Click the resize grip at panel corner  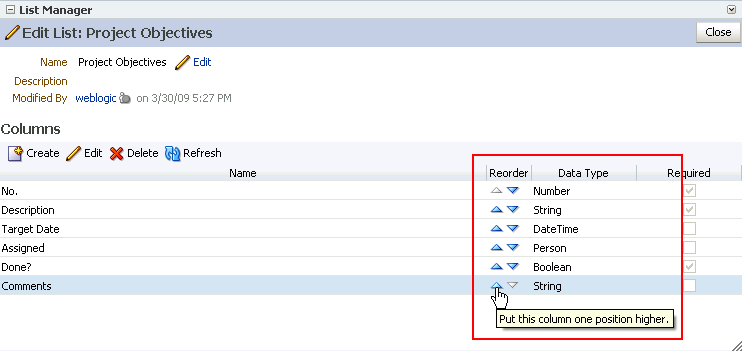[736, 346]
